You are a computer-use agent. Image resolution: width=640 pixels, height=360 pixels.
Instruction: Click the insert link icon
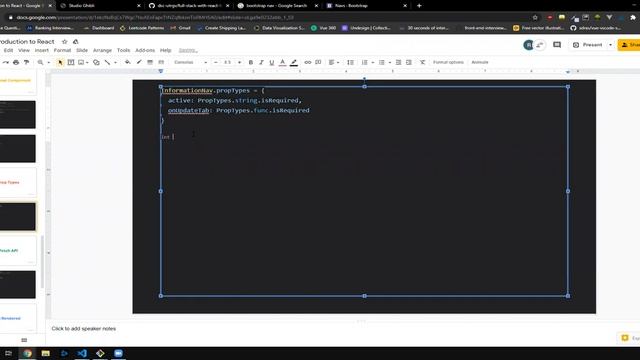pos(308,62)
